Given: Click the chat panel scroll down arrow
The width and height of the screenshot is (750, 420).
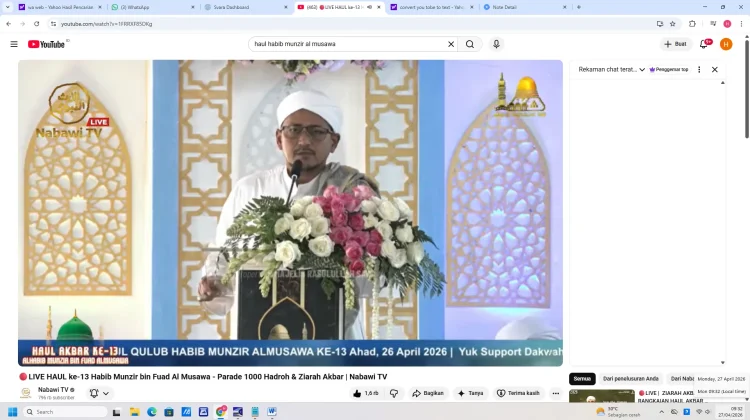Looking at the screenshot, I should (x=722, y=363).
